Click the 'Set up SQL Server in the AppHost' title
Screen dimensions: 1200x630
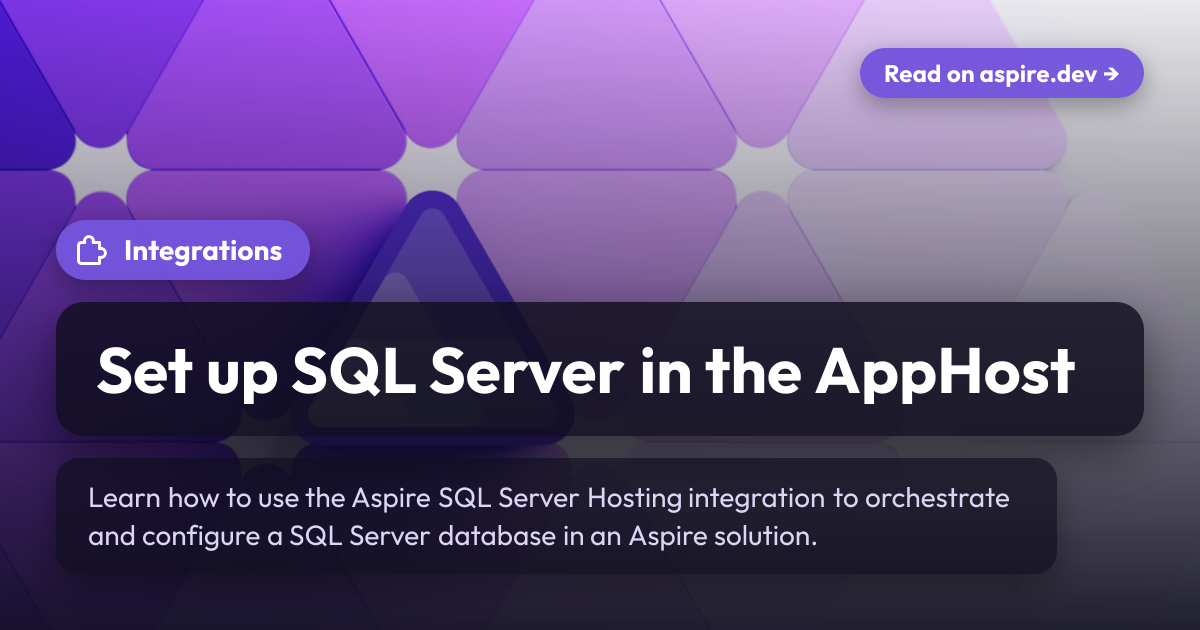click(x=585, y=371)
